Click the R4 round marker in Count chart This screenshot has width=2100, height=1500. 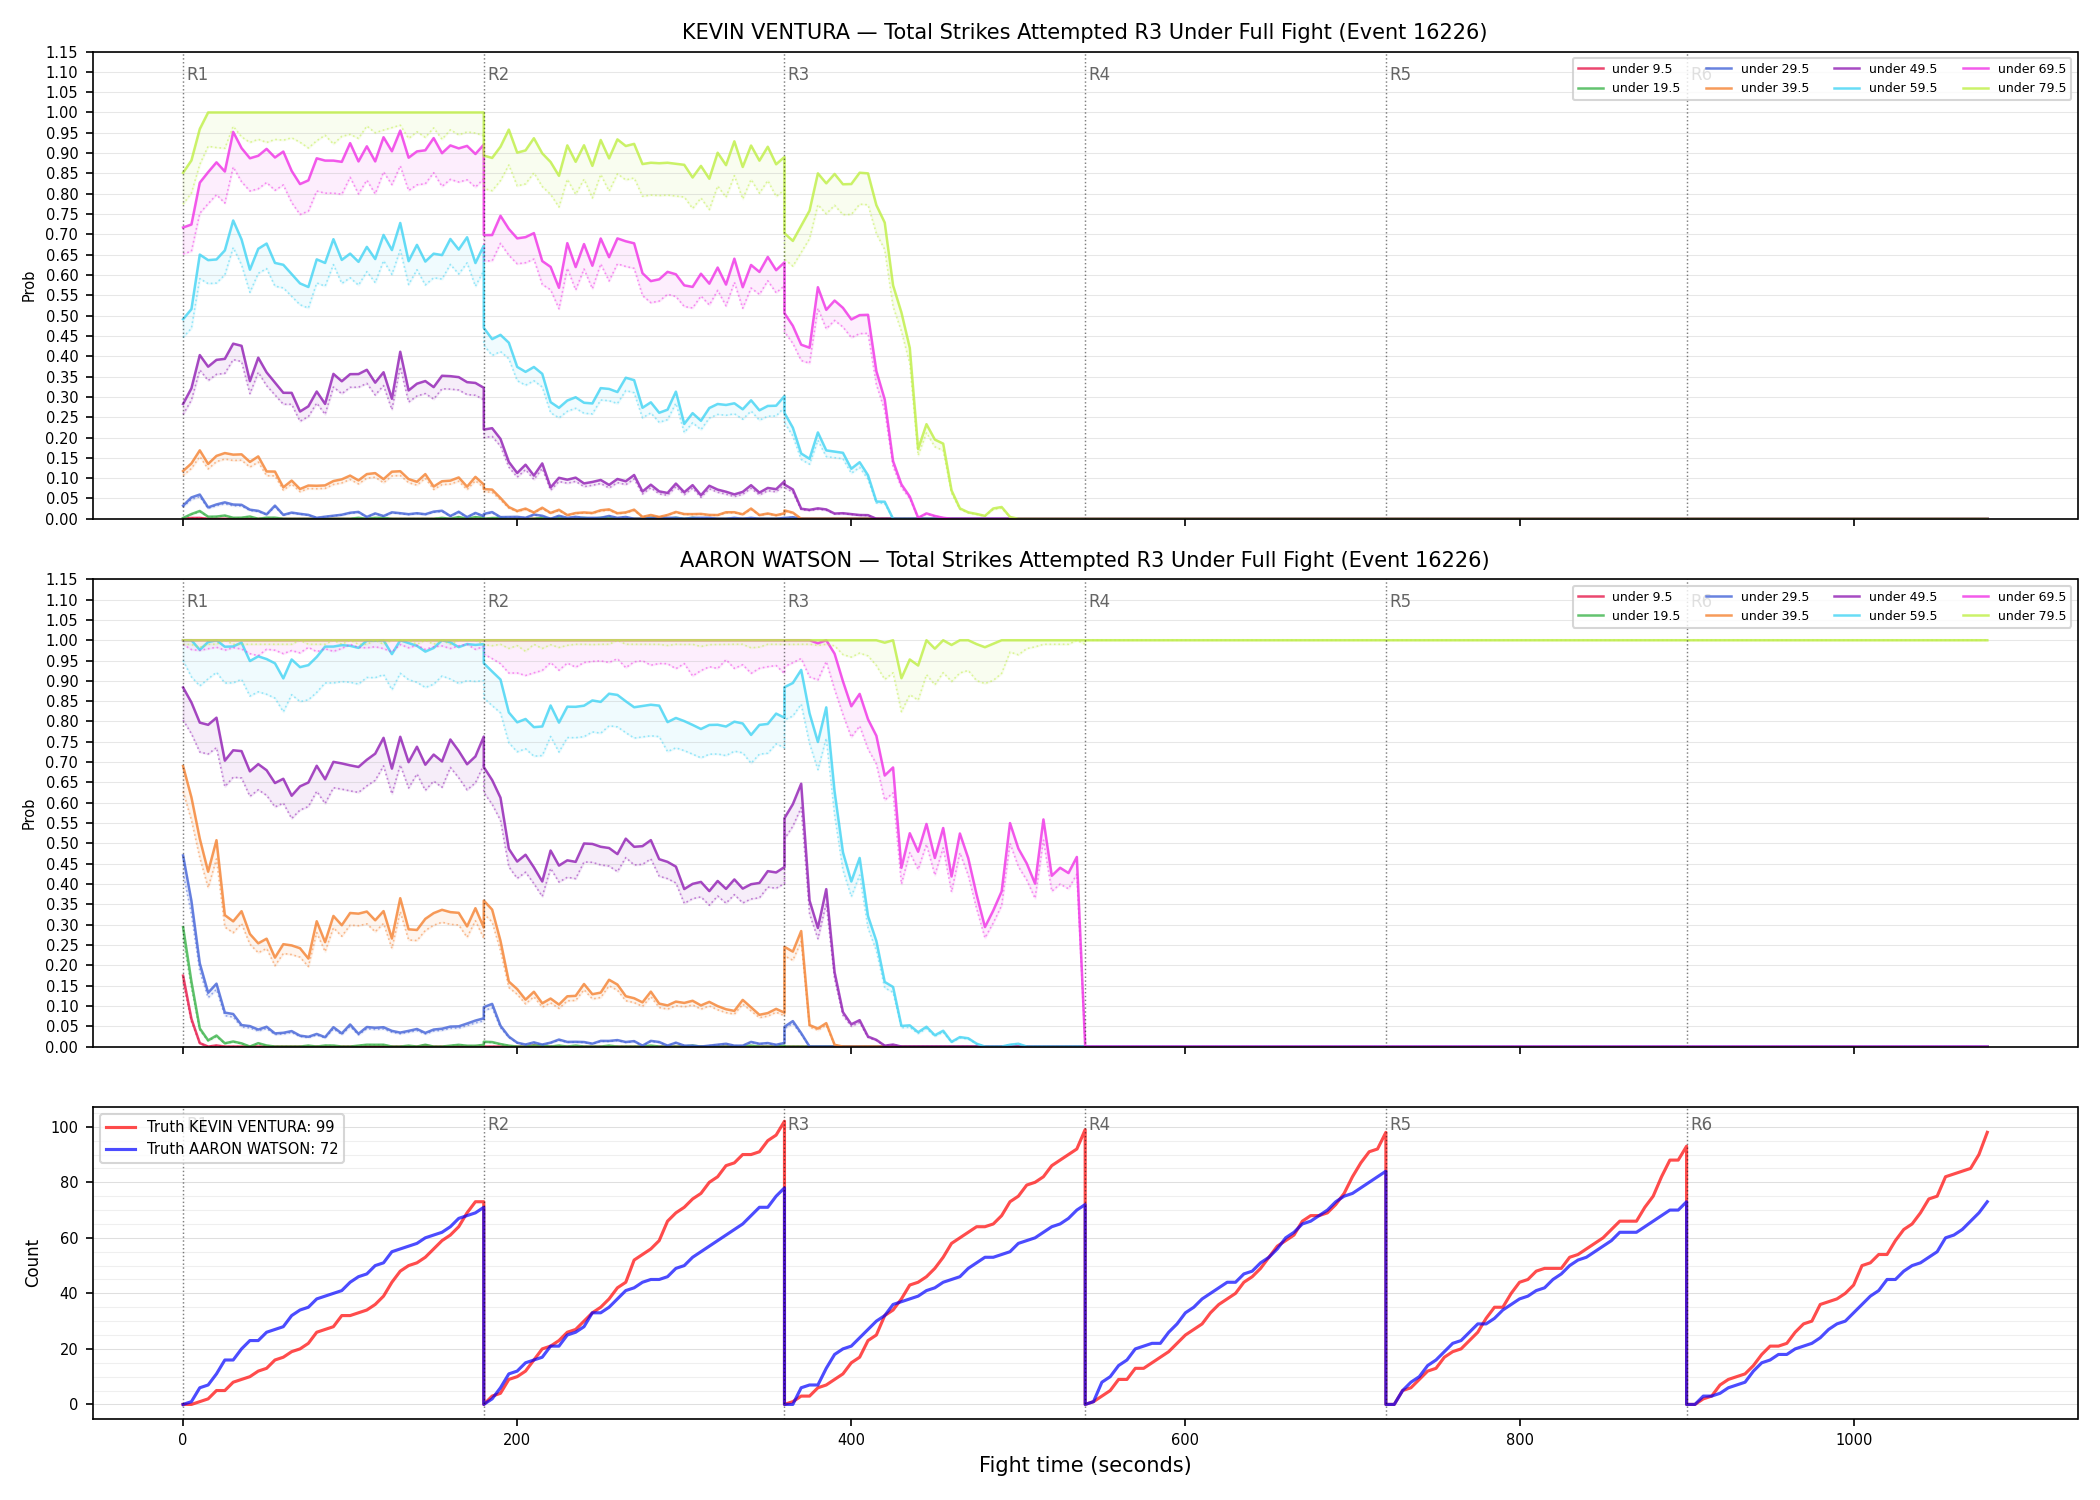pos(1099,1124)
